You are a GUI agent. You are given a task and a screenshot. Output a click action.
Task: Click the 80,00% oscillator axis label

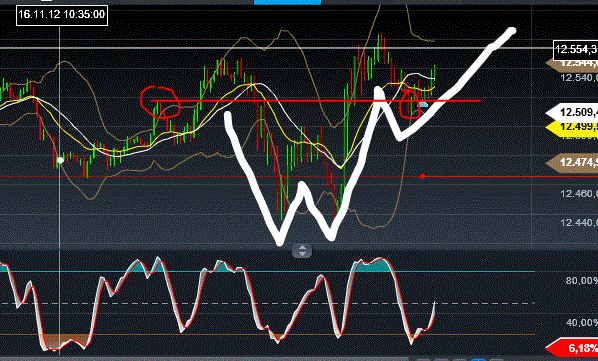click(x=582, y=281)
